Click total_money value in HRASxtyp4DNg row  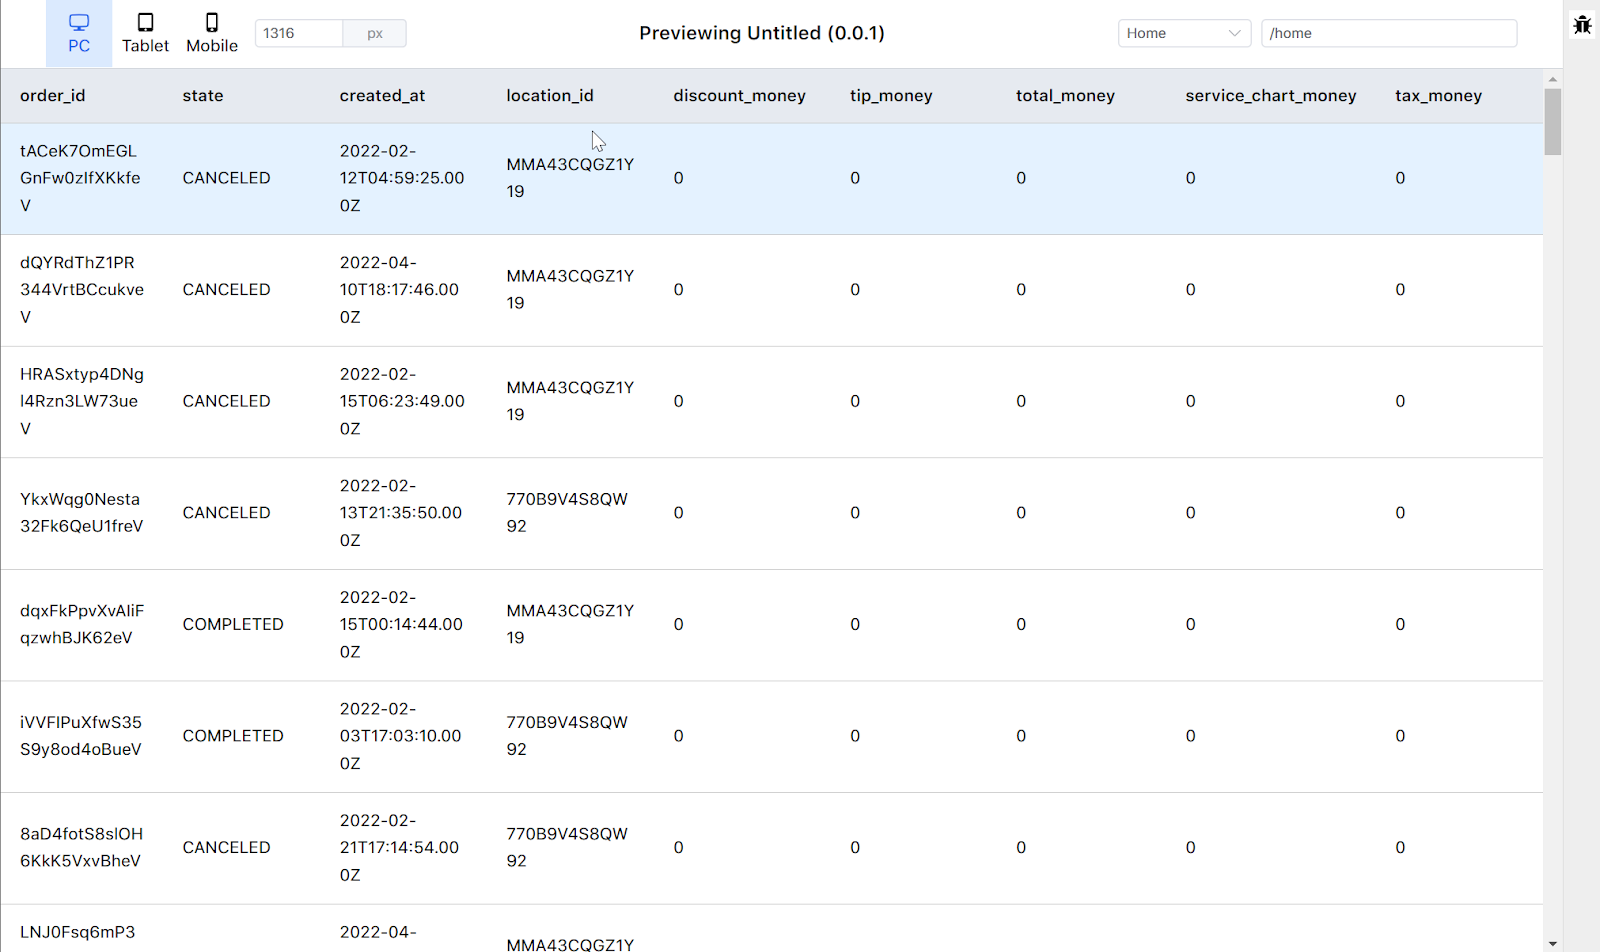(x=1021, y=401)
